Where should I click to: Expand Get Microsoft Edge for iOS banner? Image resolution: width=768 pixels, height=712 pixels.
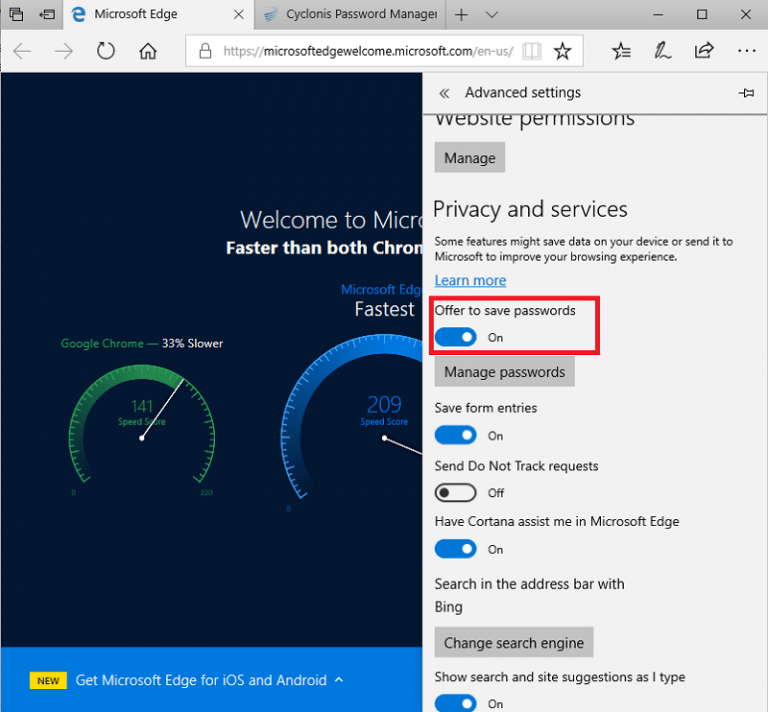[x=339, y=680]
